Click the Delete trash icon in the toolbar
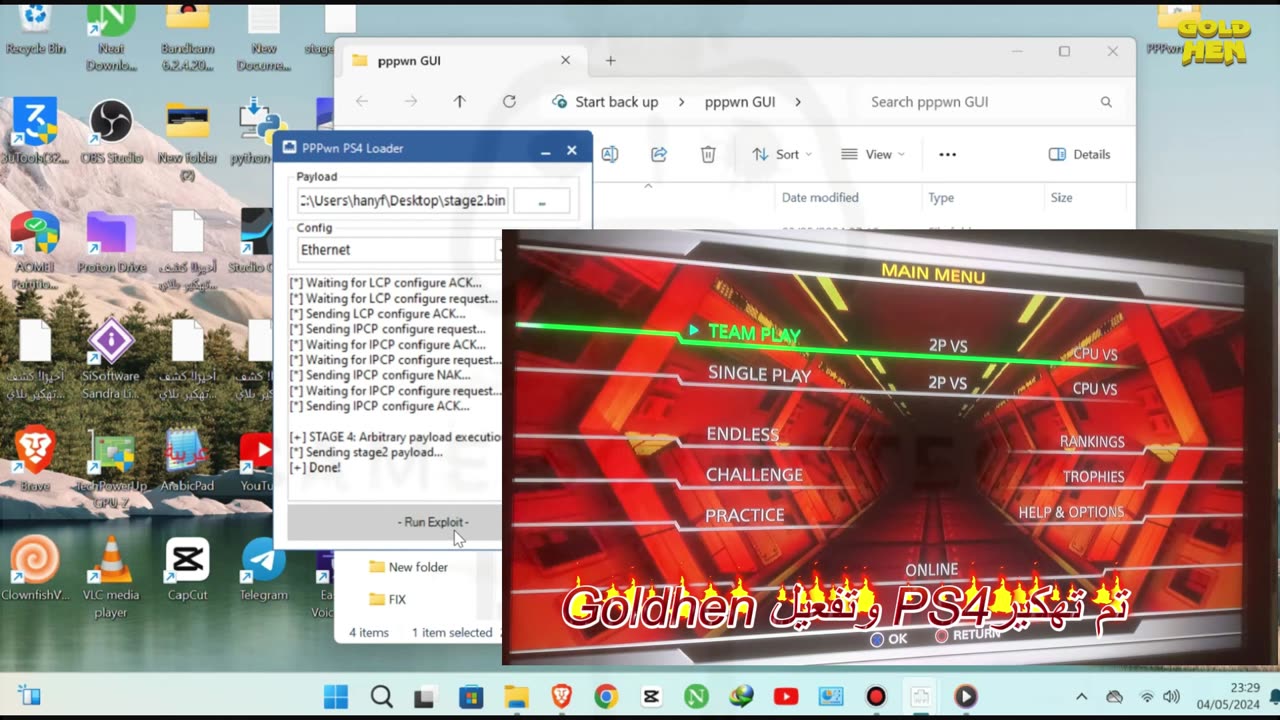 tap(708, 154)
